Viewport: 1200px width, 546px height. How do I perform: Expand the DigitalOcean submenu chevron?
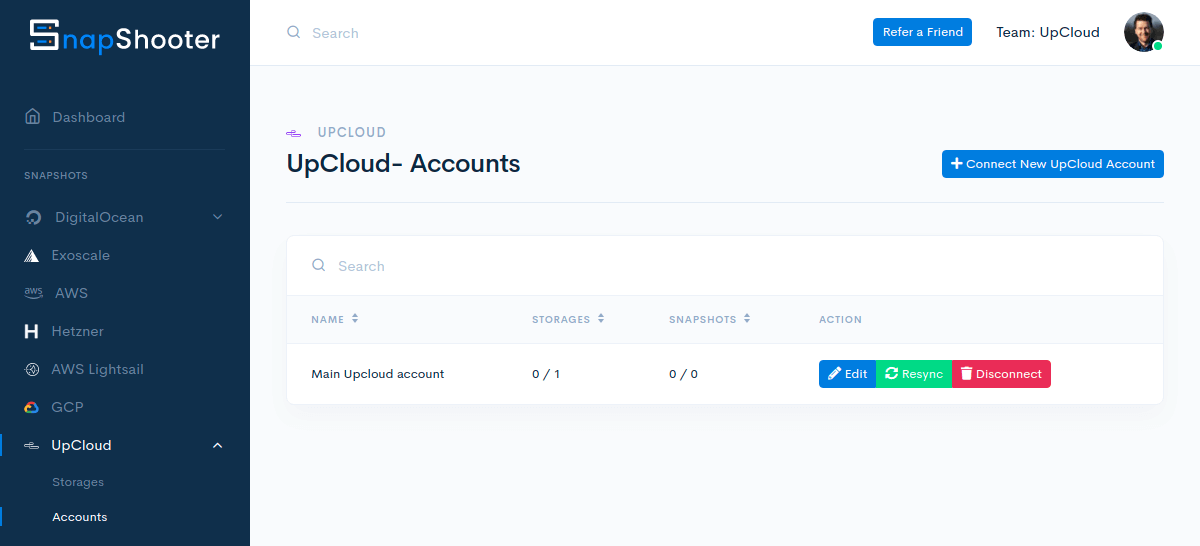[x=218, y=217]
